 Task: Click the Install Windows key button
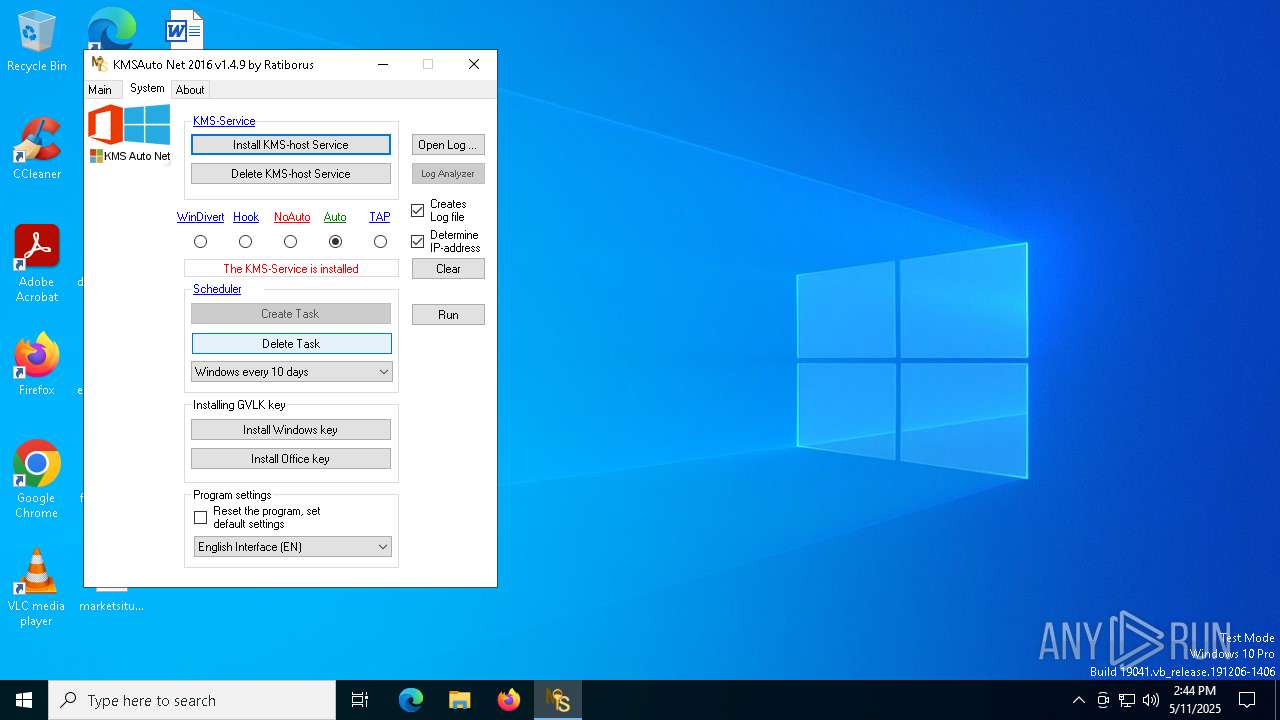pos(291,430)
